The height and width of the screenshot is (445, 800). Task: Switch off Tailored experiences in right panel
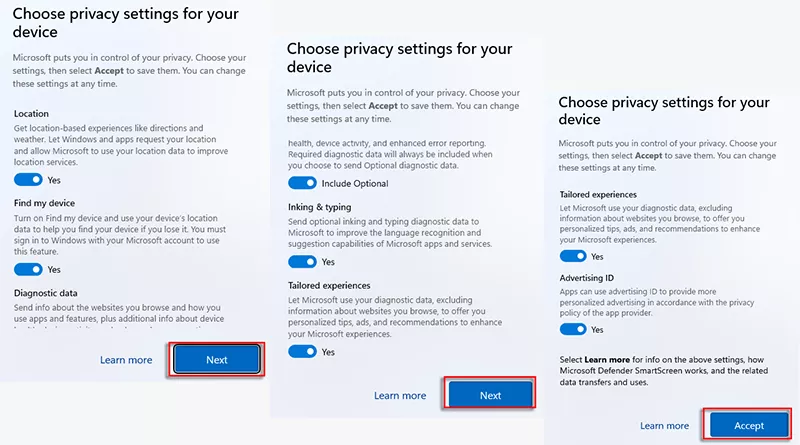(x=573, y=256)
